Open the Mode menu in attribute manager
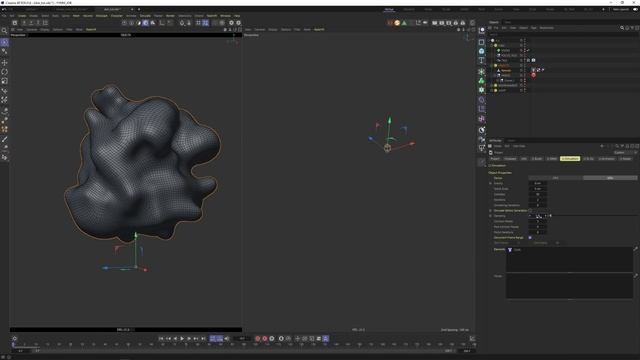The image size is (640, 360). pyautogui.click(x=498, y=146)
